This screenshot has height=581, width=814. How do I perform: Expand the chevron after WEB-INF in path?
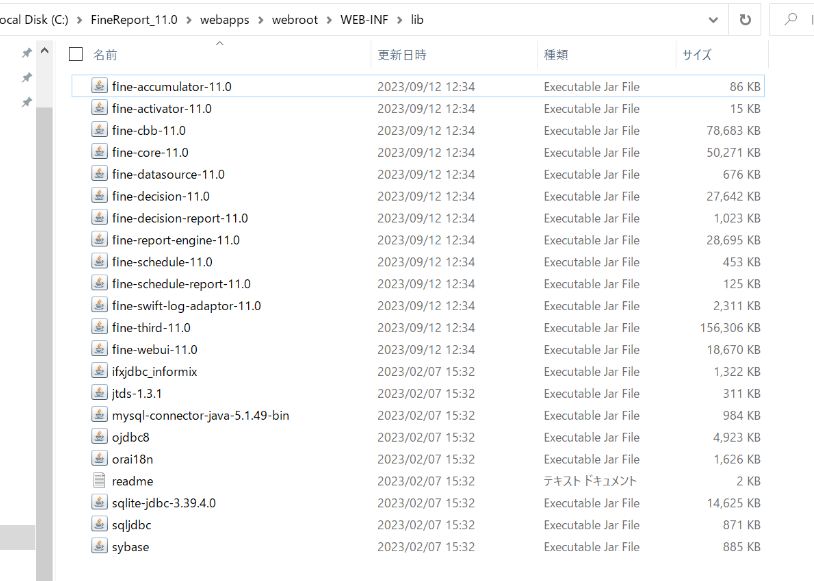coord(400,20)
